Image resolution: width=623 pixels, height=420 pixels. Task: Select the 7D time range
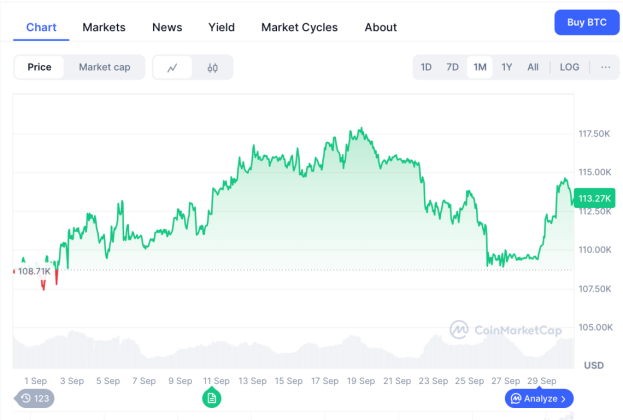[452, 67]
